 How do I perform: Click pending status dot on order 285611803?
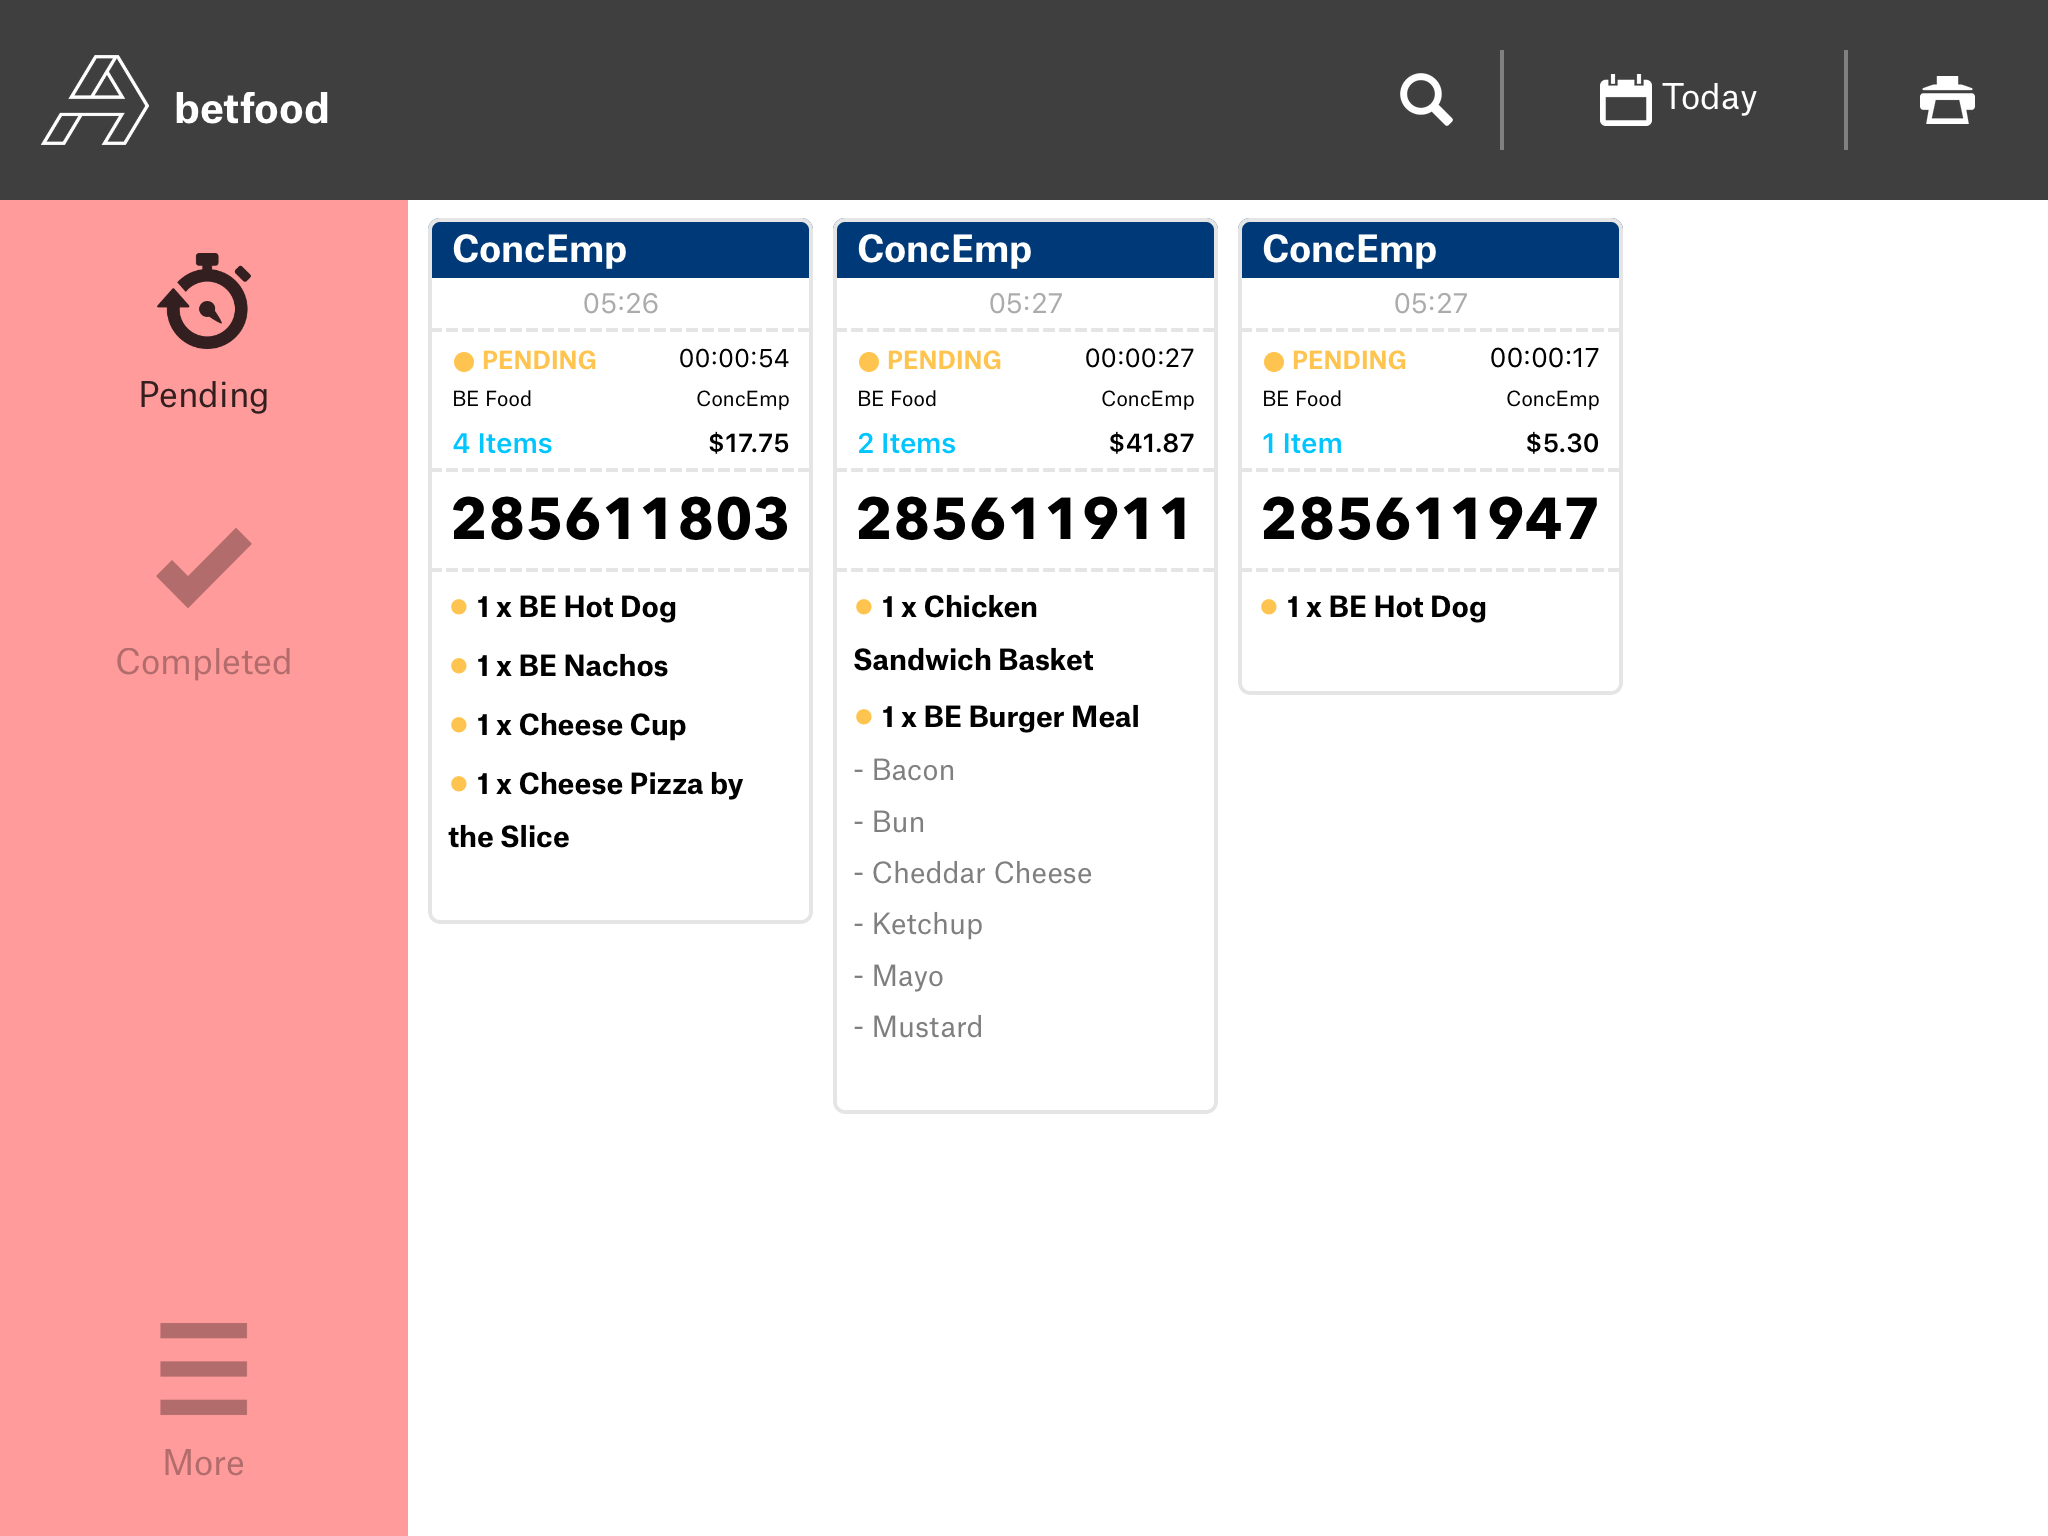pos(464,361)
